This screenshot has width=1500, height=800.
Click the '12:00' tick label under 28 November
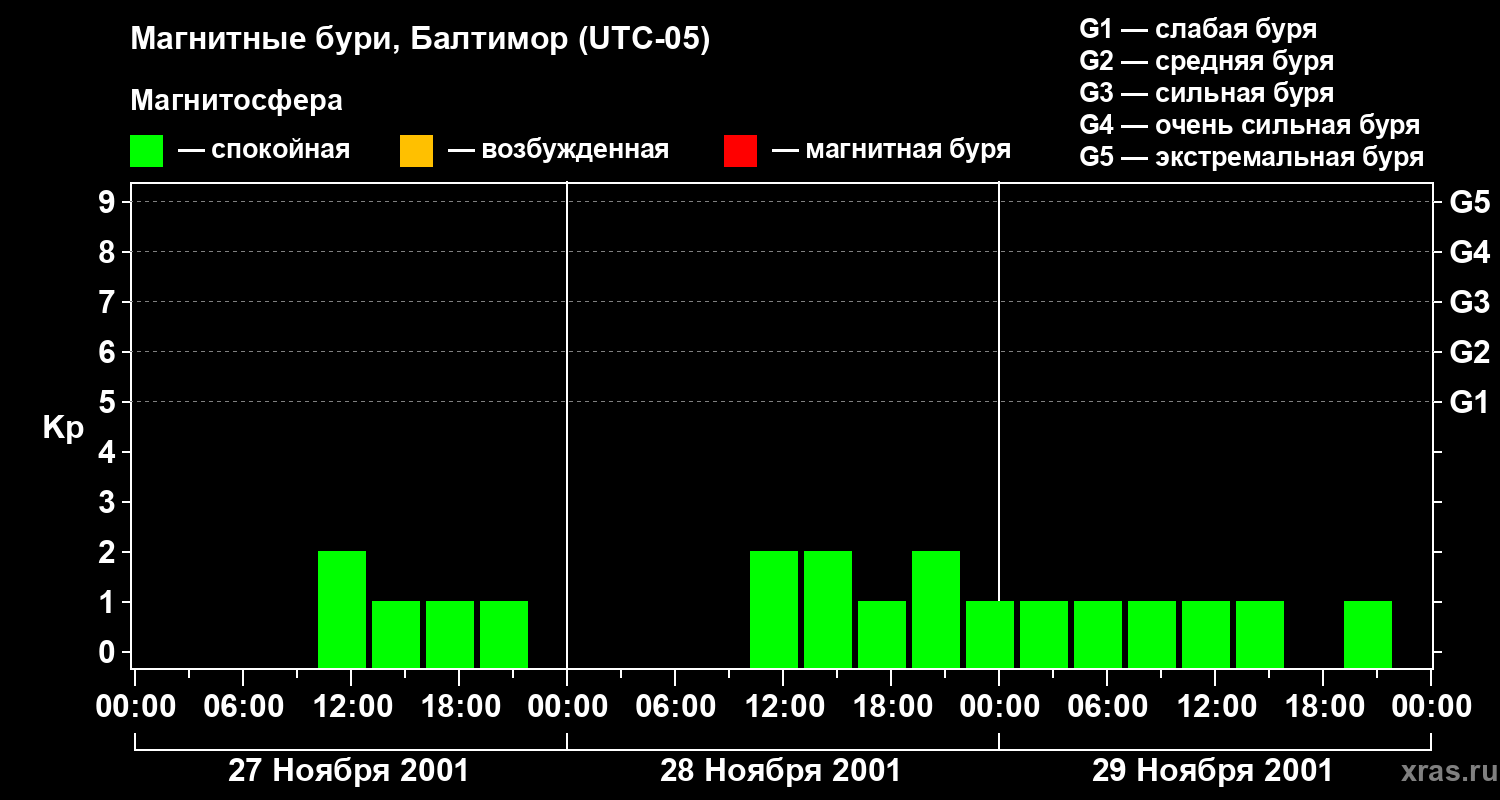[x=783, y=707]
